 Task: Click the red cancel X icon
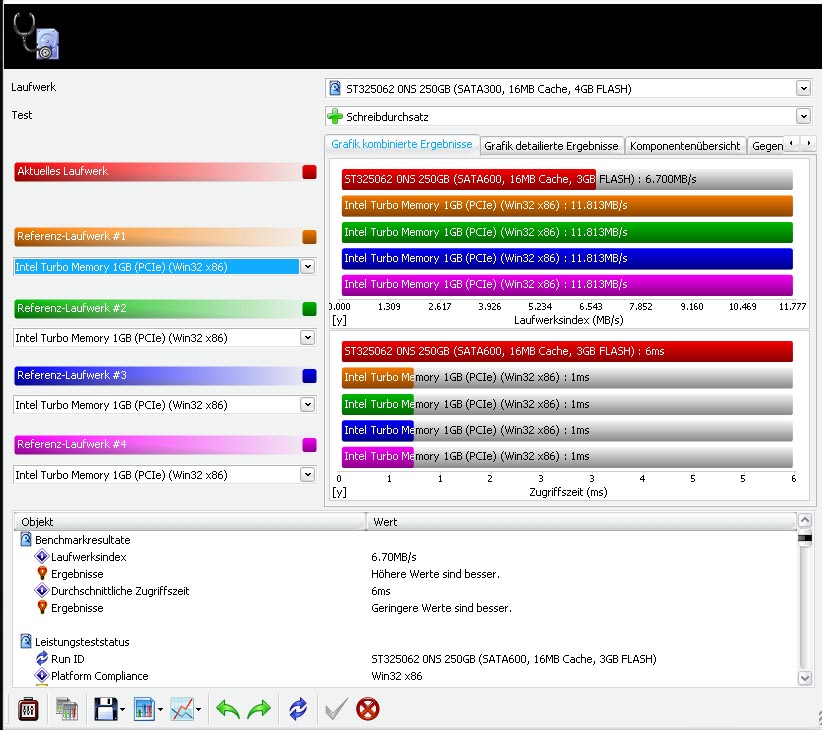[x=367, y=710]
